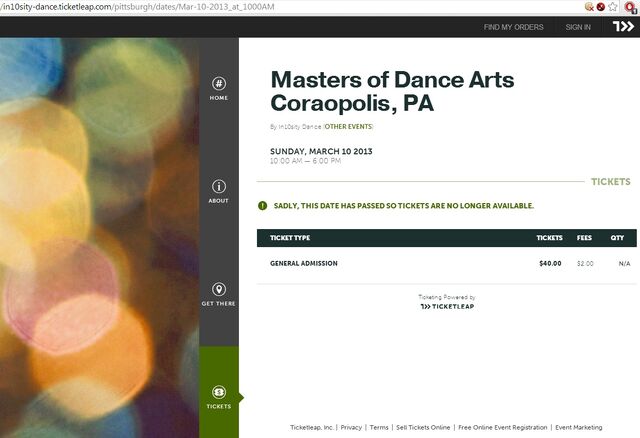The width and height of the screenshot is (640, 438).
Task: Click the N/A quantity value
Action: click(x=624, y=264)
